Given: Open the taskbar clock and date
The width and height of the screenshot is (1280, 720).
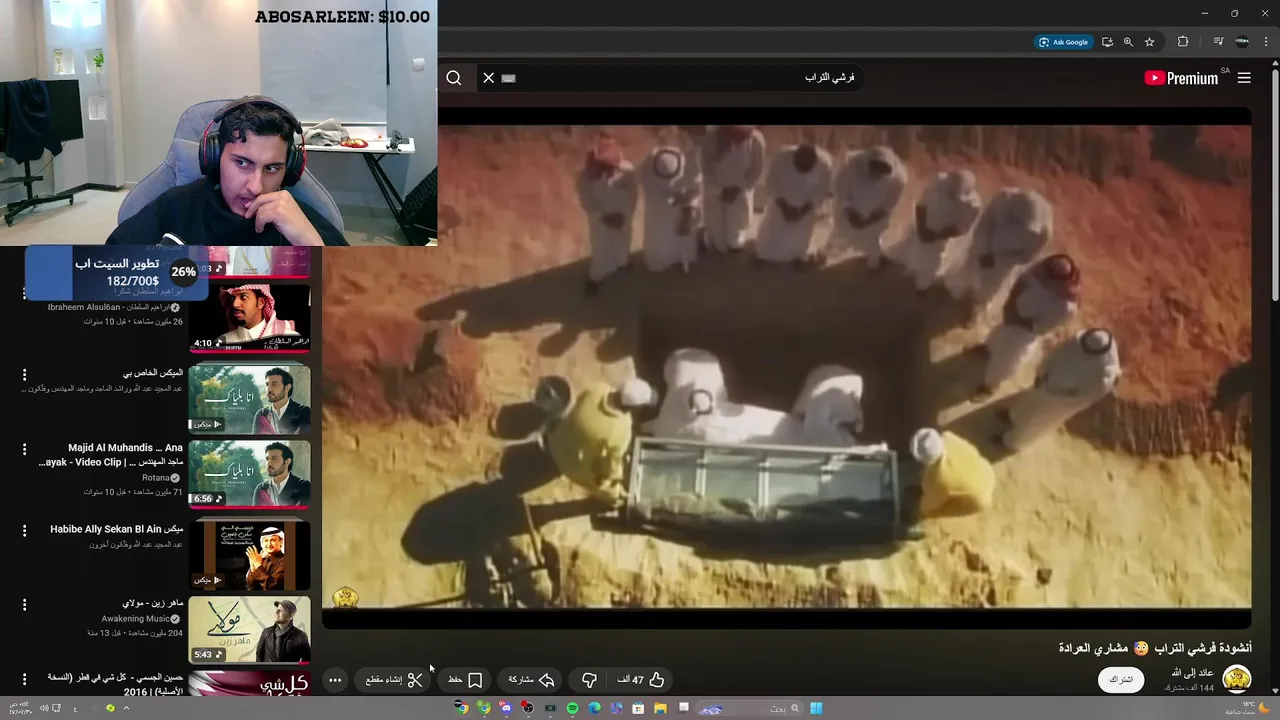Looking at the screenshot, I should (21, 708).
